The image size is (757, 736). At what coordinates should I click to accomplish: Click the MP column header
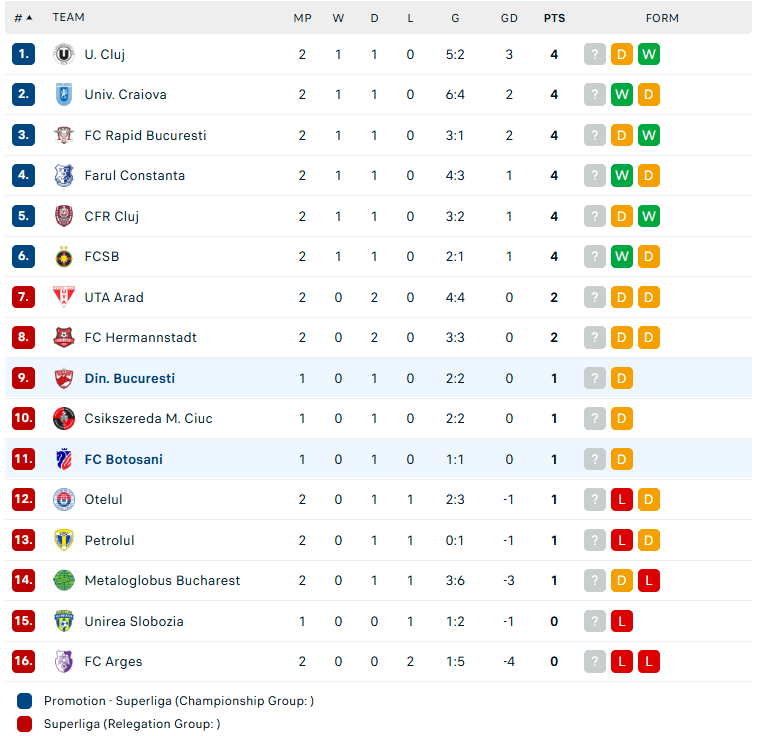[302, 18]
